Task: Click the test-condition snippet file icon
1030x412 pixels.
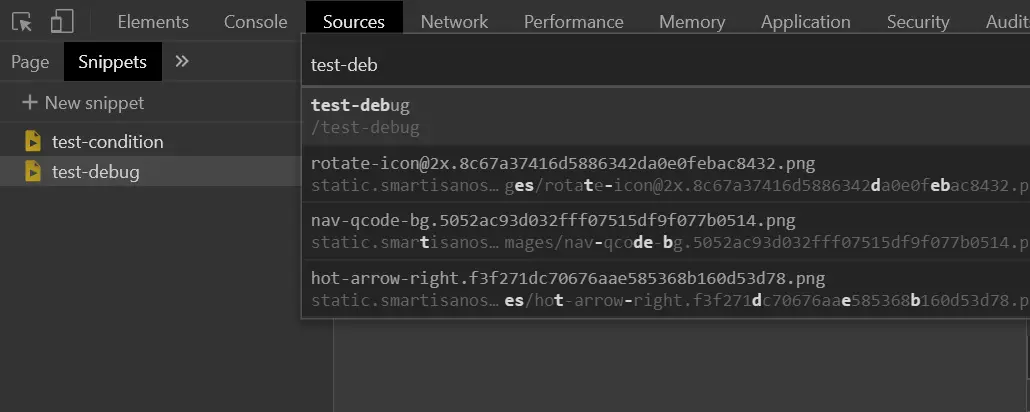Action: 33,141
